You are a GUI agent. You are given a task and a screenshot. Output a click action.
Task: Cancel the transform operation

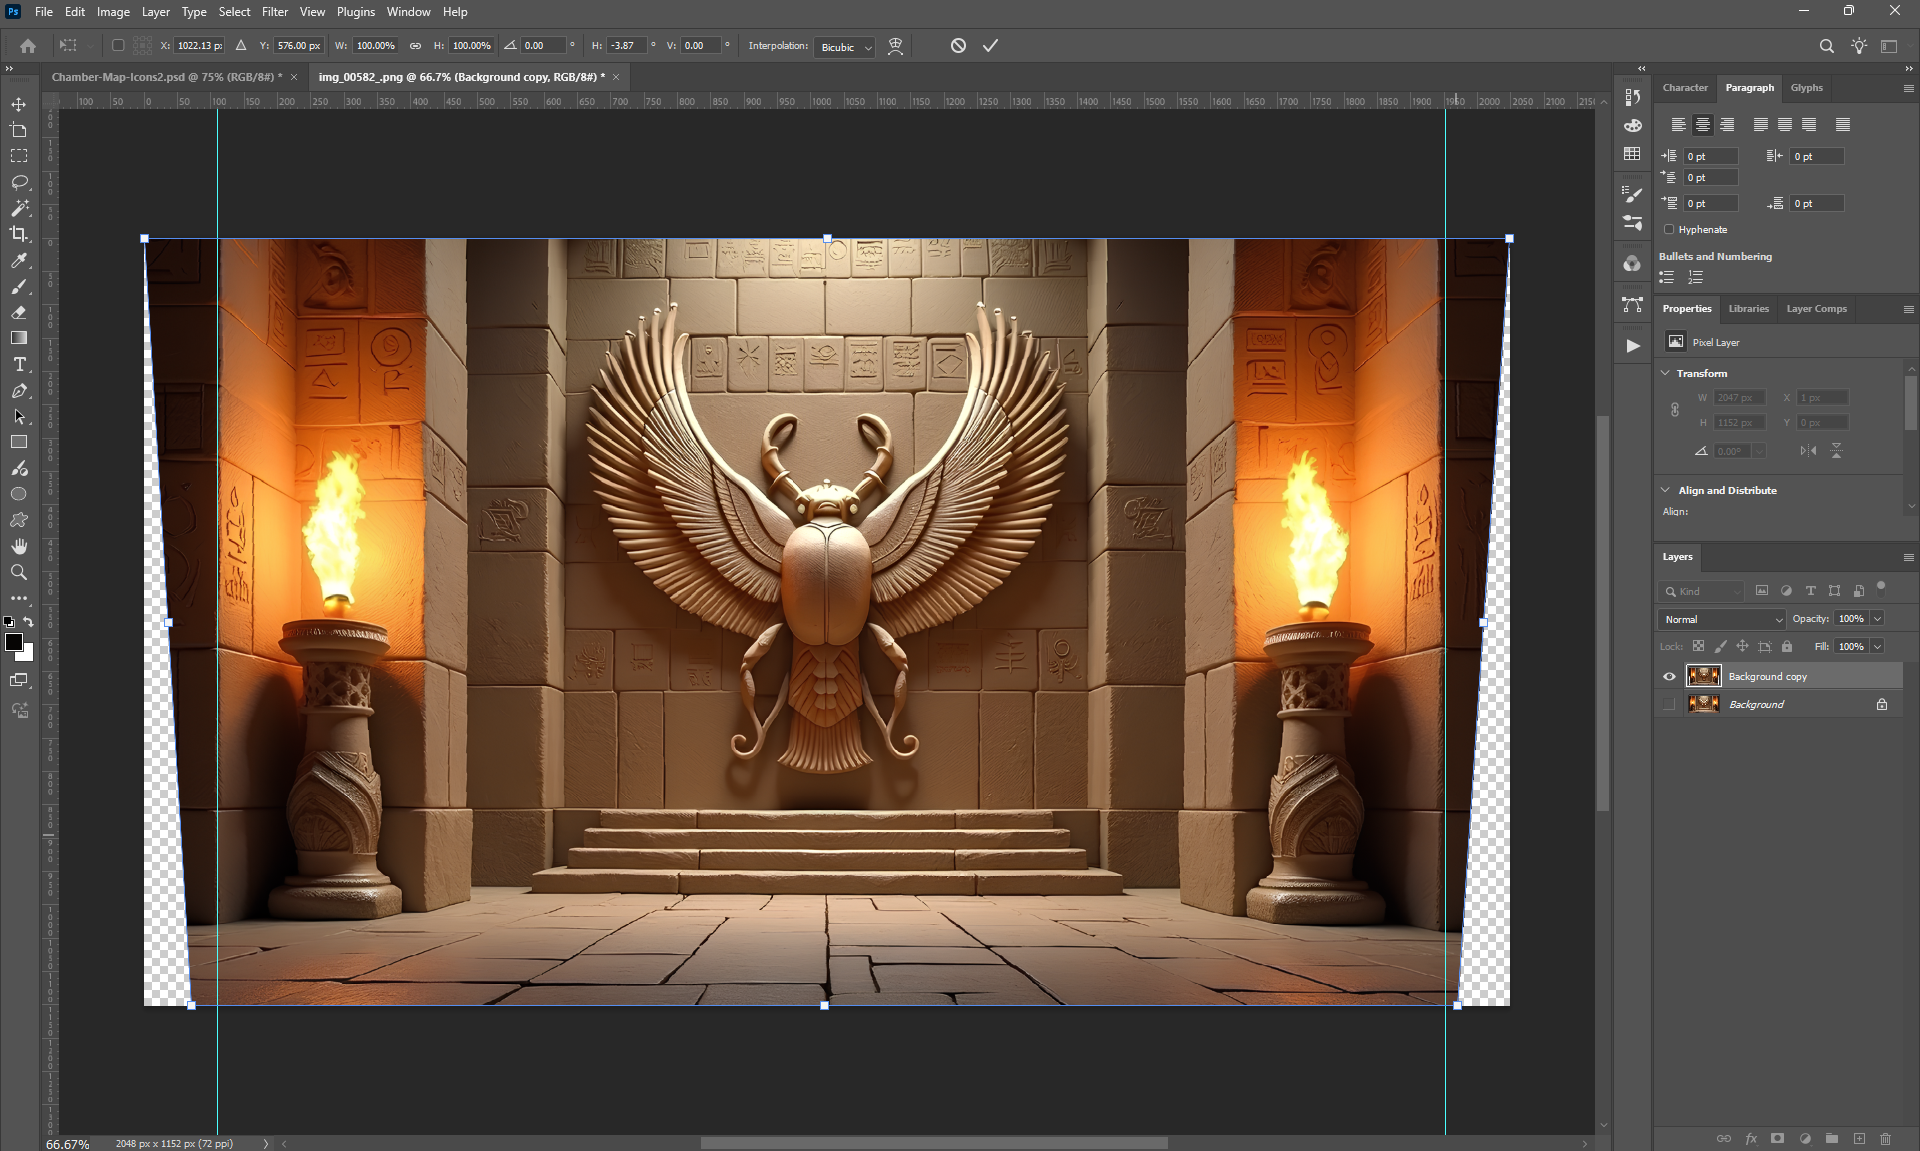tap(958, 46)
